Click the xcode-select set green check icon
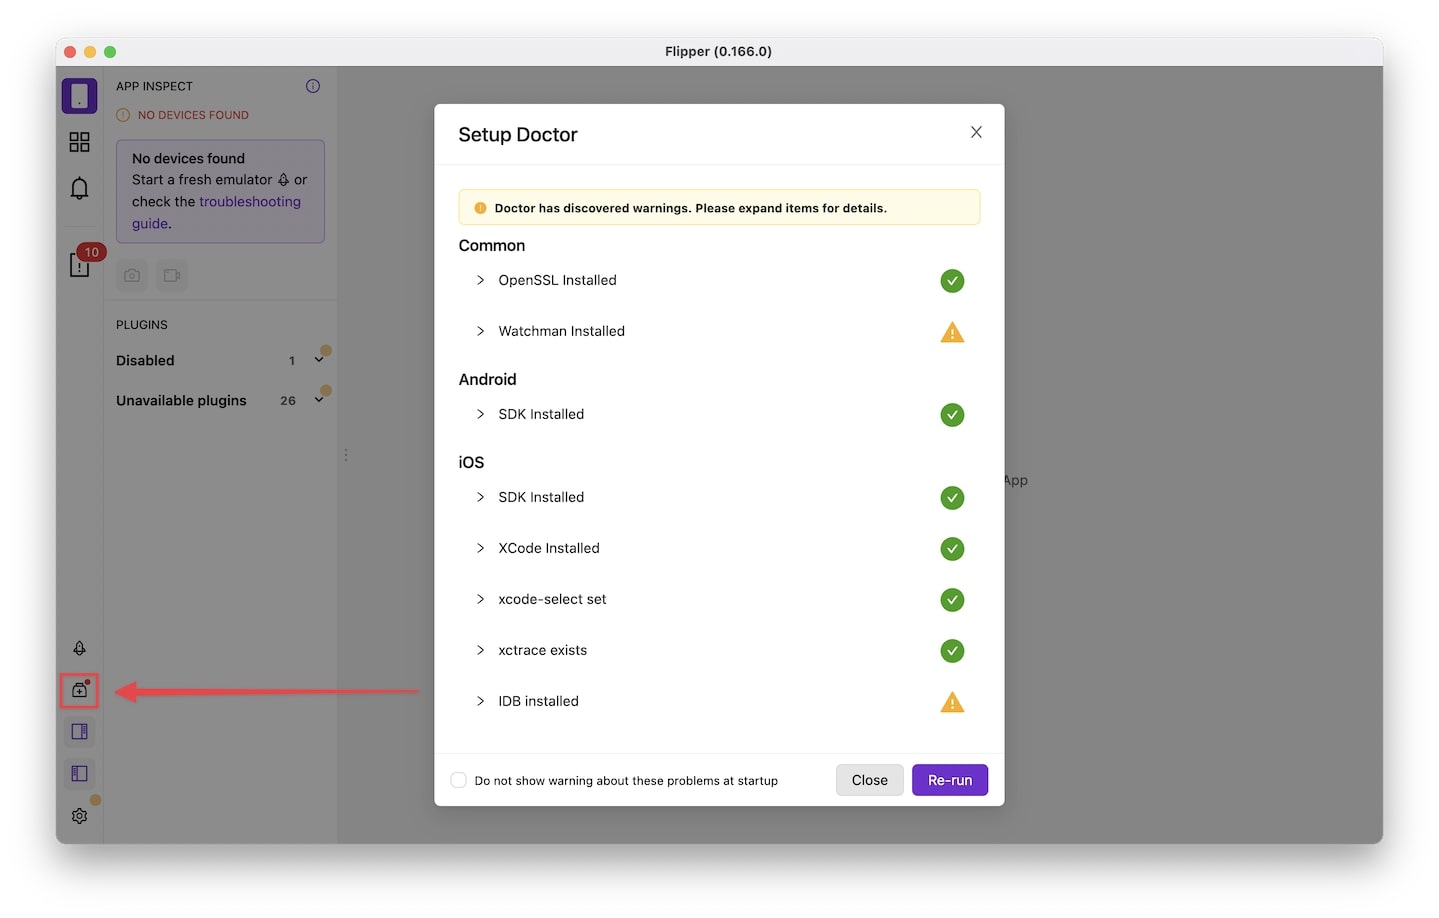The height and width of the screenshot is (918, 1439). pos(952,600)
